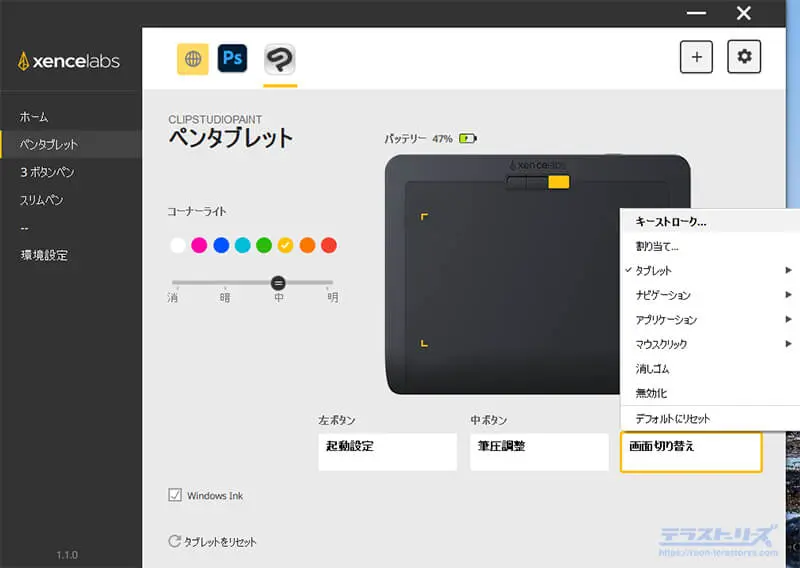The height and width of the screenshot is (568, 800).
Task: Choose デフォルトにリセット from the menu
Action: click(710, 418)
